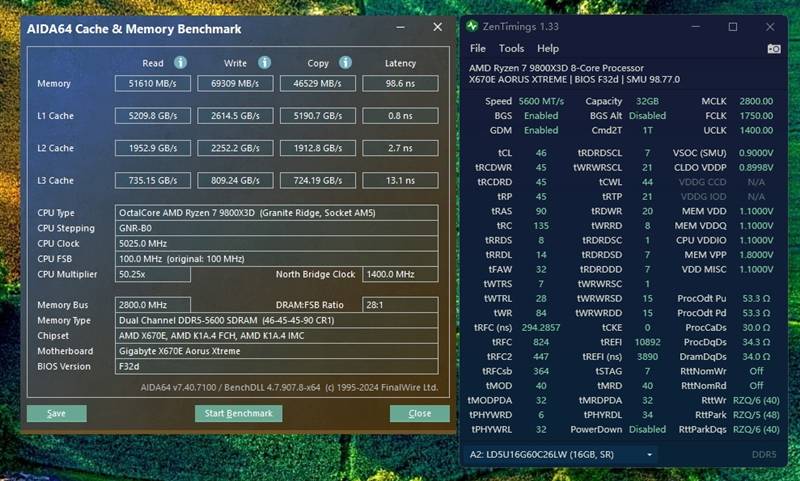The height and width of the screenshot is (481, 800).
Task: Click the PowerDown value Disabled
Action: pyautogui.click(x=647, y=429)
